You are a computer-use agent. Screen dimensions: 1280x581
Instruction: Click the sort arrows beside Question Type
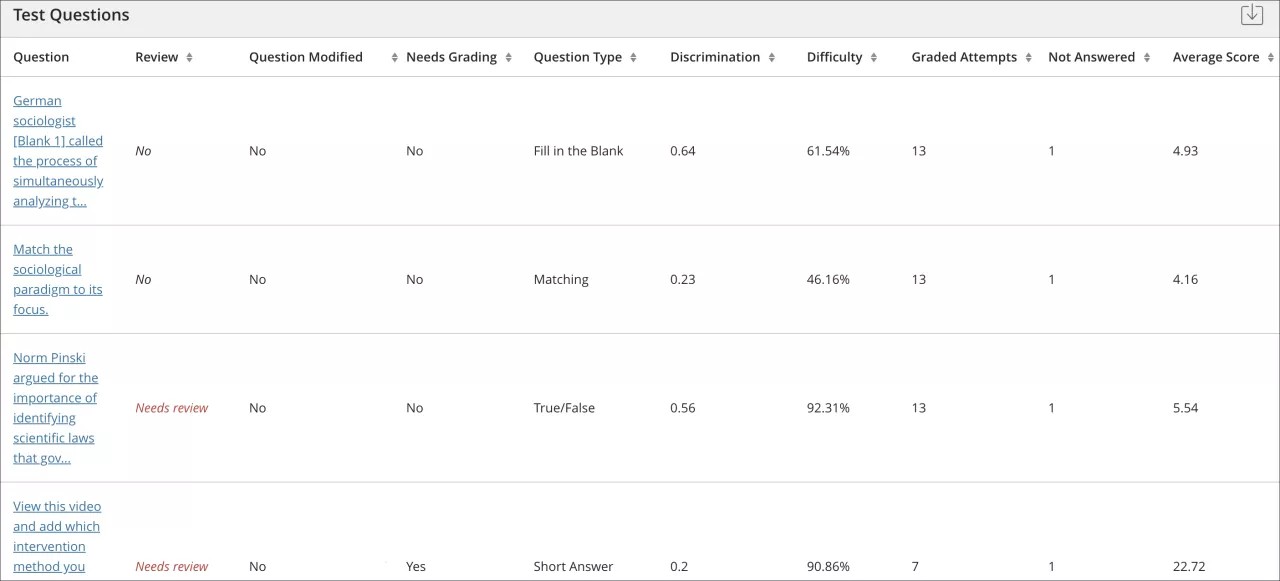(x=634, y=57)
